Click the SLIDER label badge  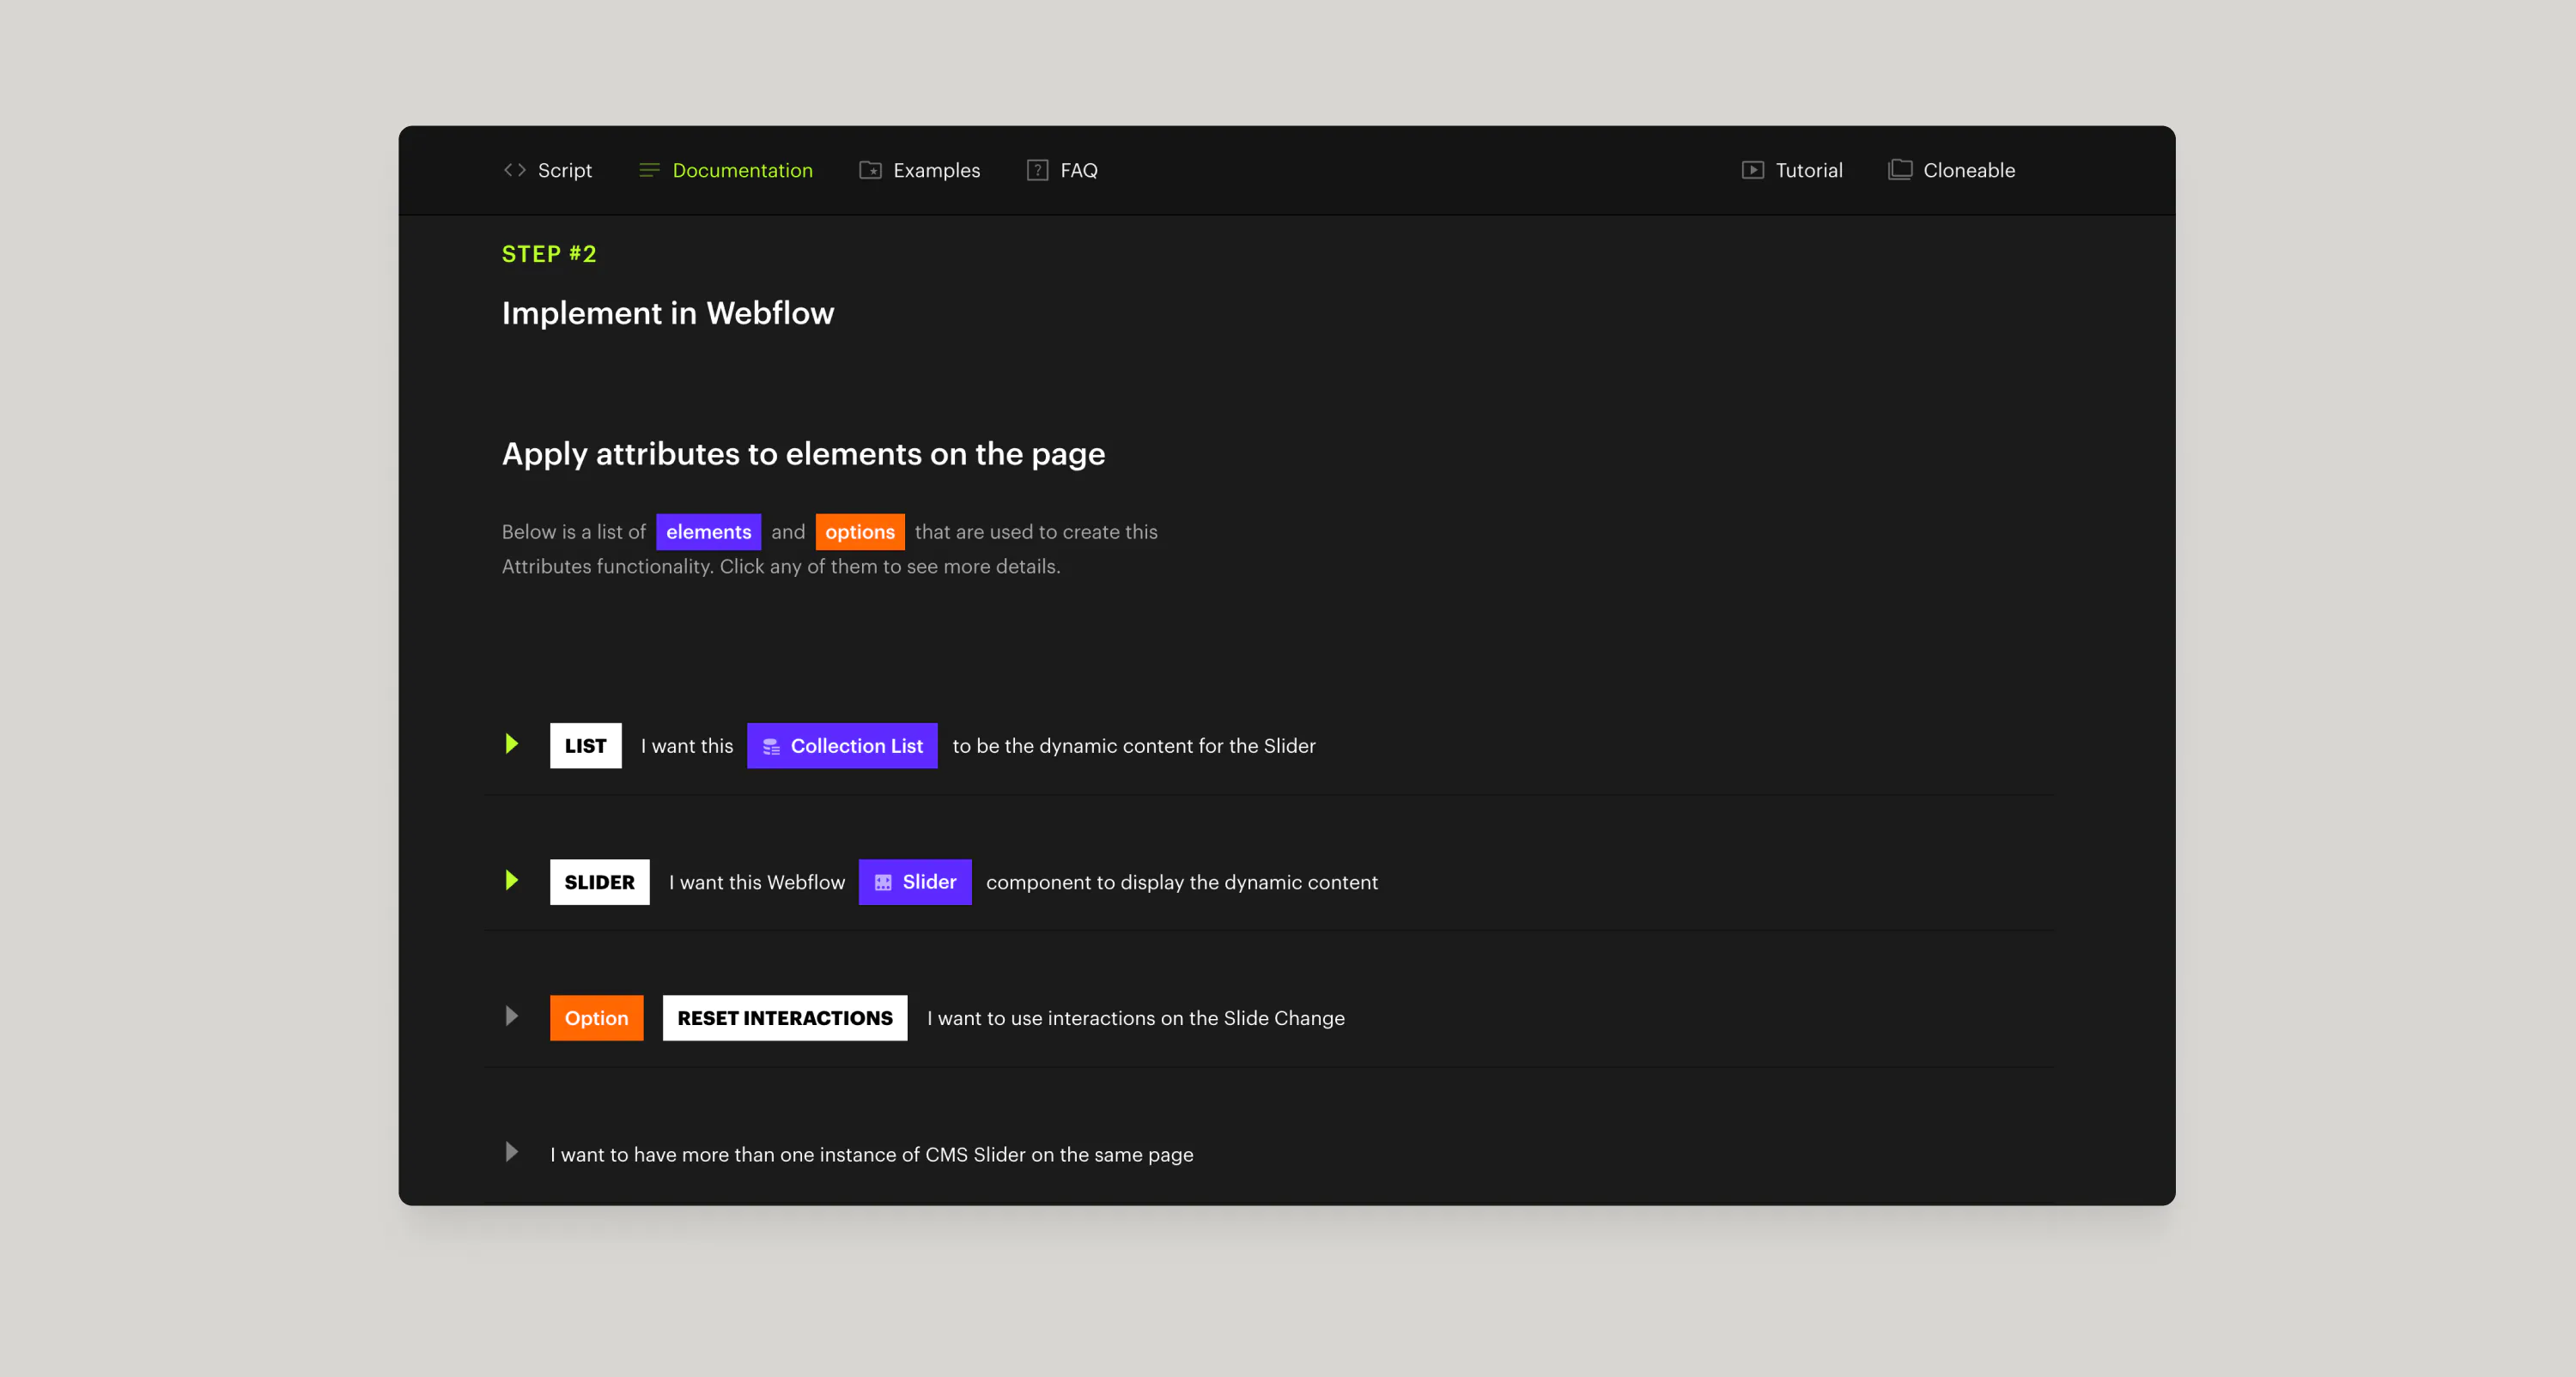tap(599, 882)
